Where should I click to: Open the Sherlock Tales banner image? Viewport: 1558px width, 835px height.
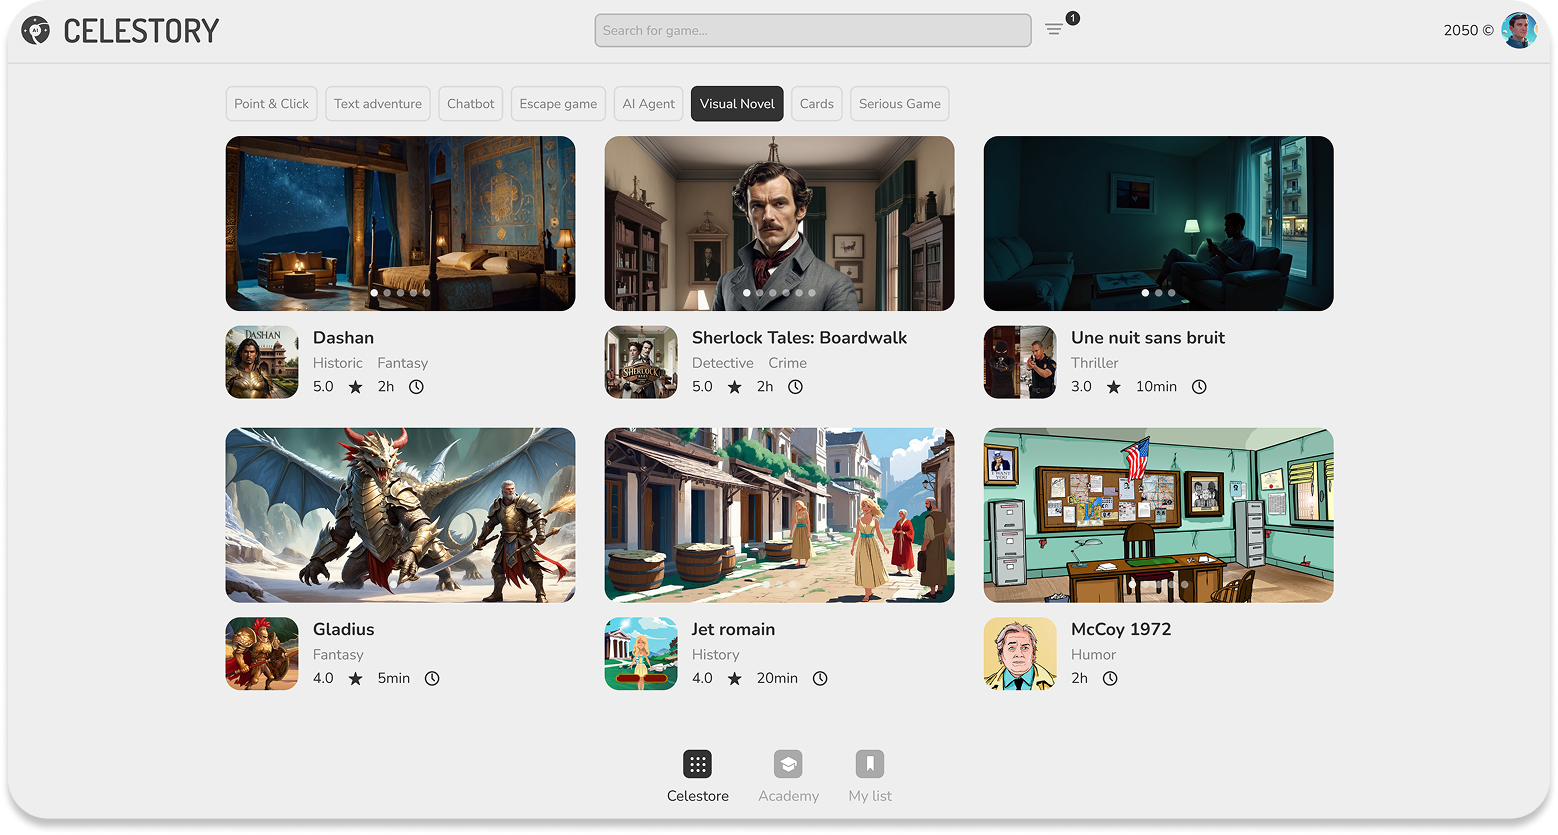pos(779,223)
